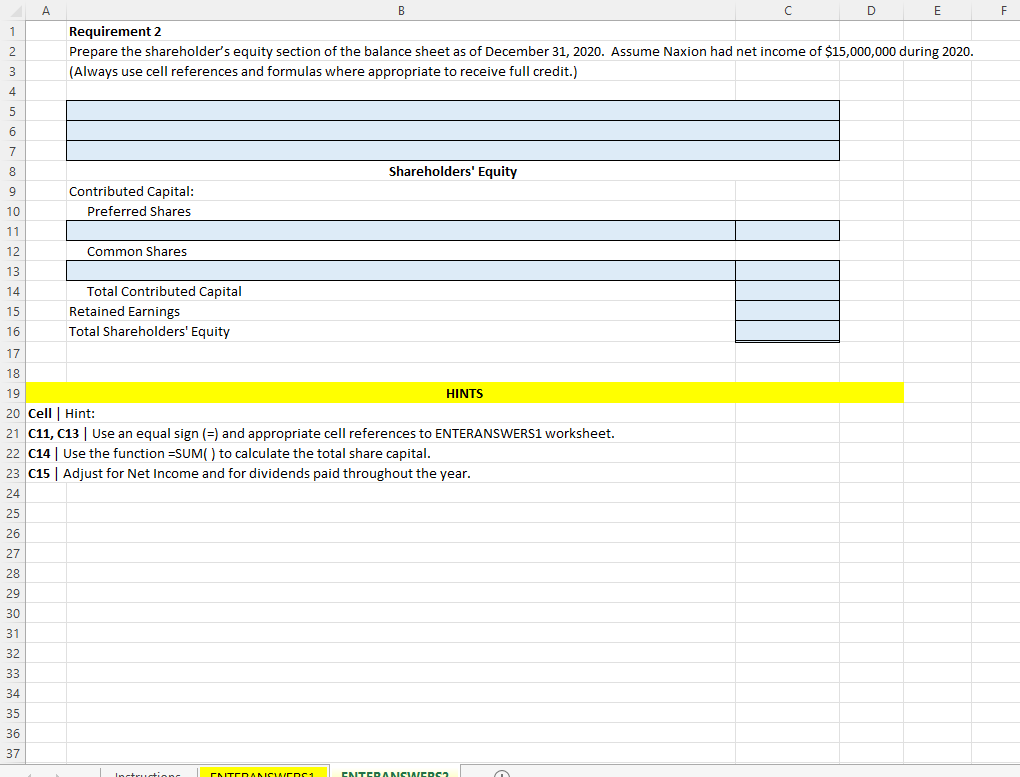Click the Total Shareholders' Equity amount cell C16

click(x=787, y=331)
